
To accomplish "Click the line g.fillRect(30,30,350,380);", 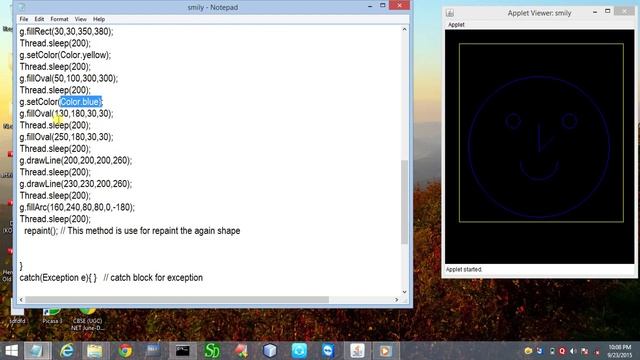I will pyautogui.click(x=67, y=31).
